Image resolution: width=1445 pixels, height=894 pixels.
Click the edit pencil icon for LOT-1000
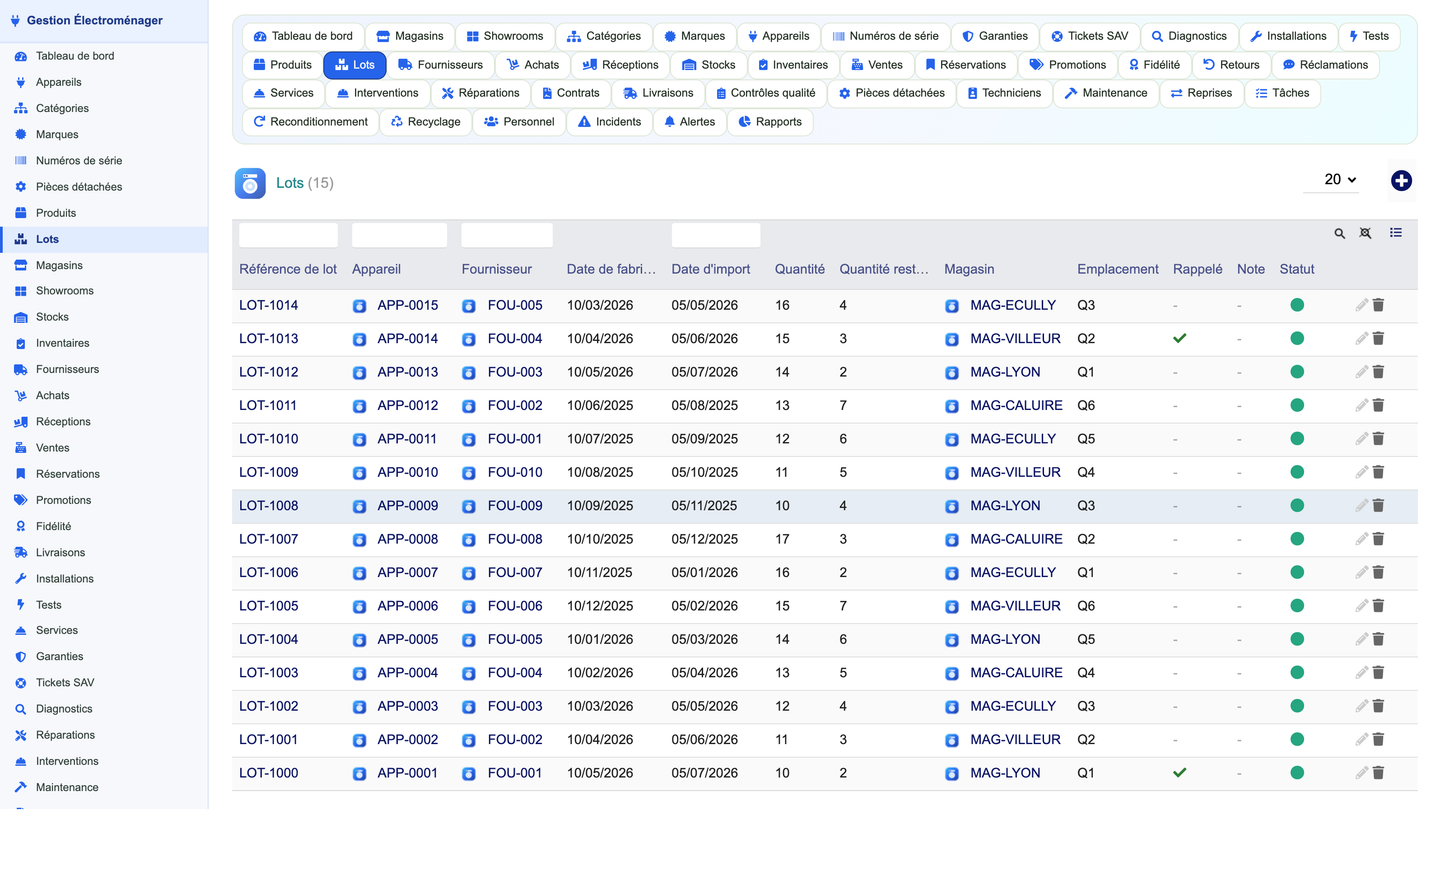[1361, 773]
